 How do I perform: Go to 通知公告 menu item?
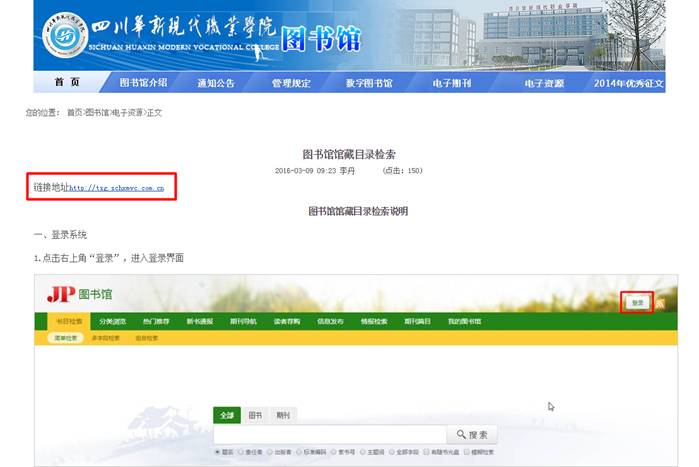point(216,83)
